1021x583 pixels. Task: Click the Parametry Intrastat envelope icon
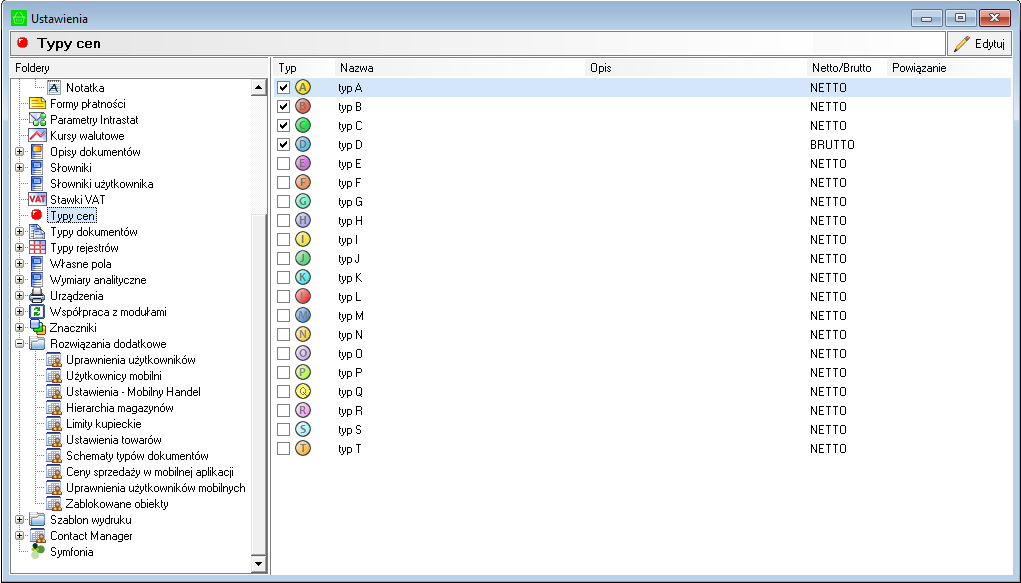[37, 120]
